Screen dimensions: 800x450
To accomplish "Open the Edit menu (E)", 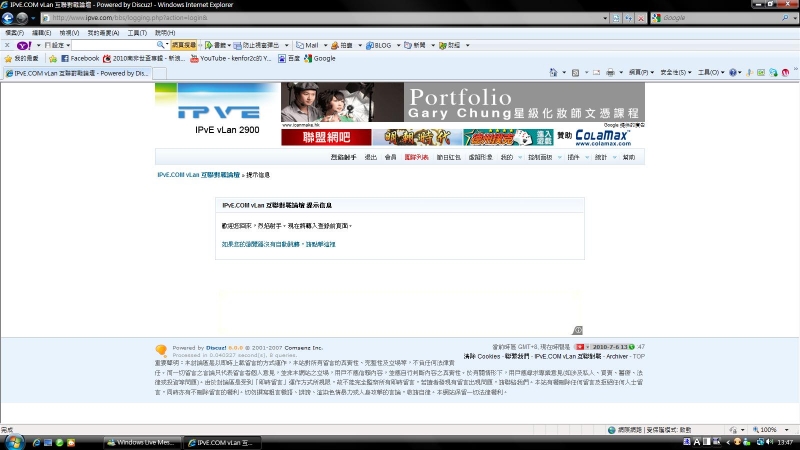I will [x=41, y=33].
